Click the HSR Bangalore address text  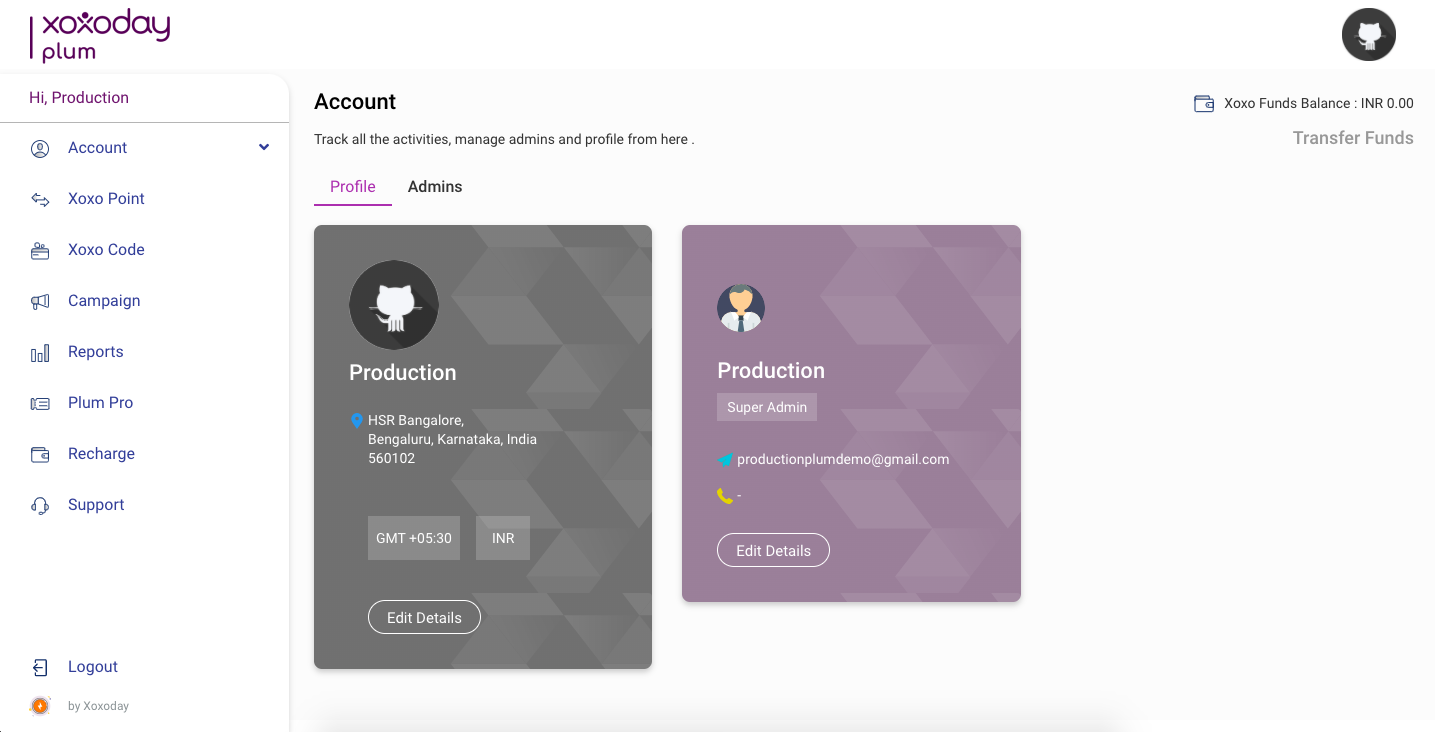click(452, 439)
